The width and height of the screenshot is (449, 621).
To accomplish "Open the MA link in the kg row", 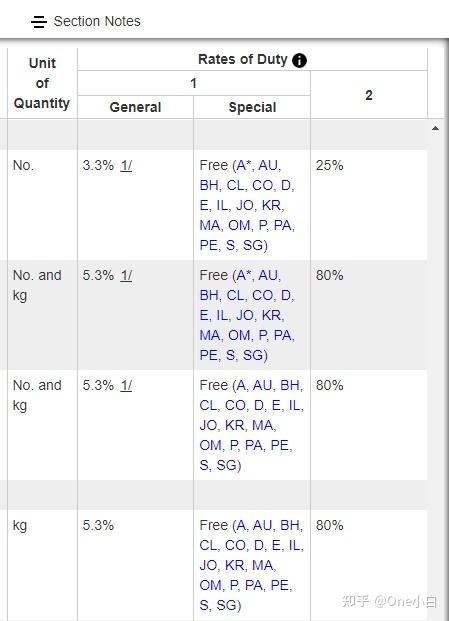I will click(263, 565).
